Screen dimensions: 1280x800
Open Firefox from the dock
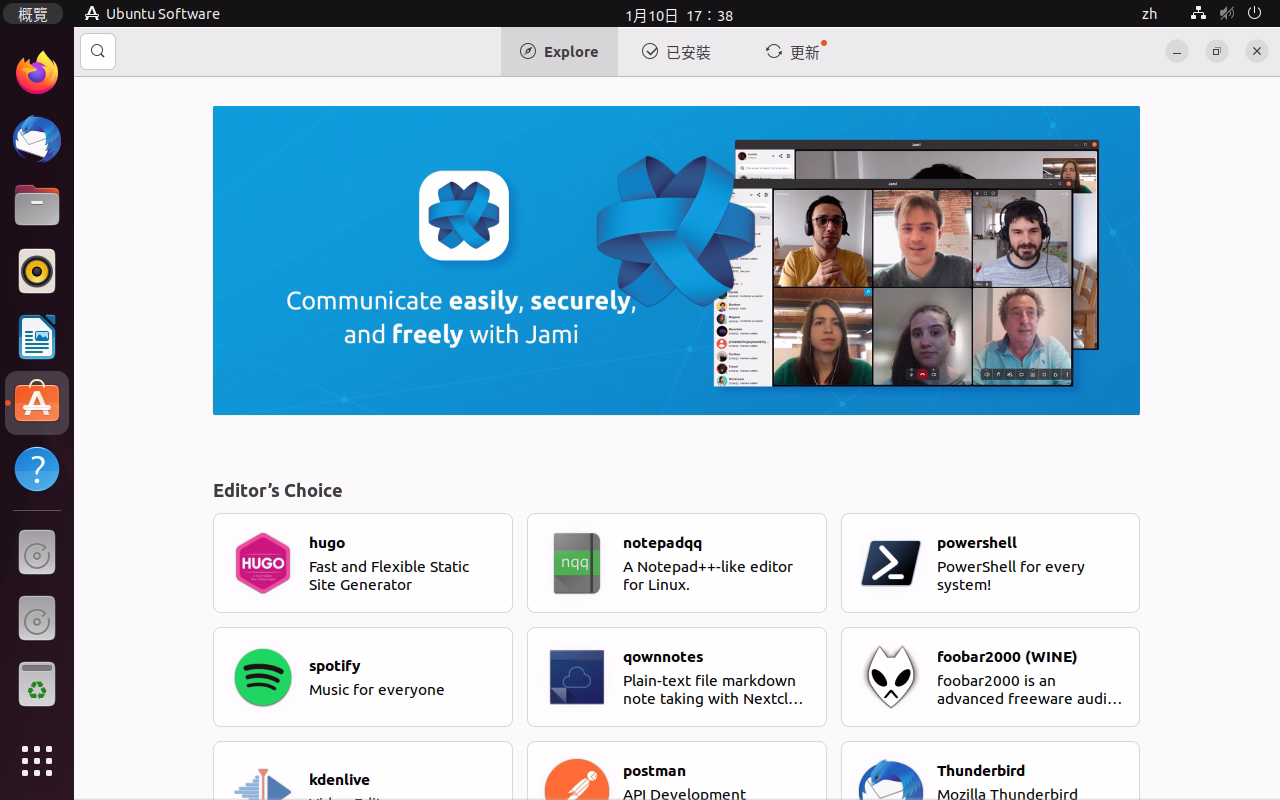[x=37, y=73]
